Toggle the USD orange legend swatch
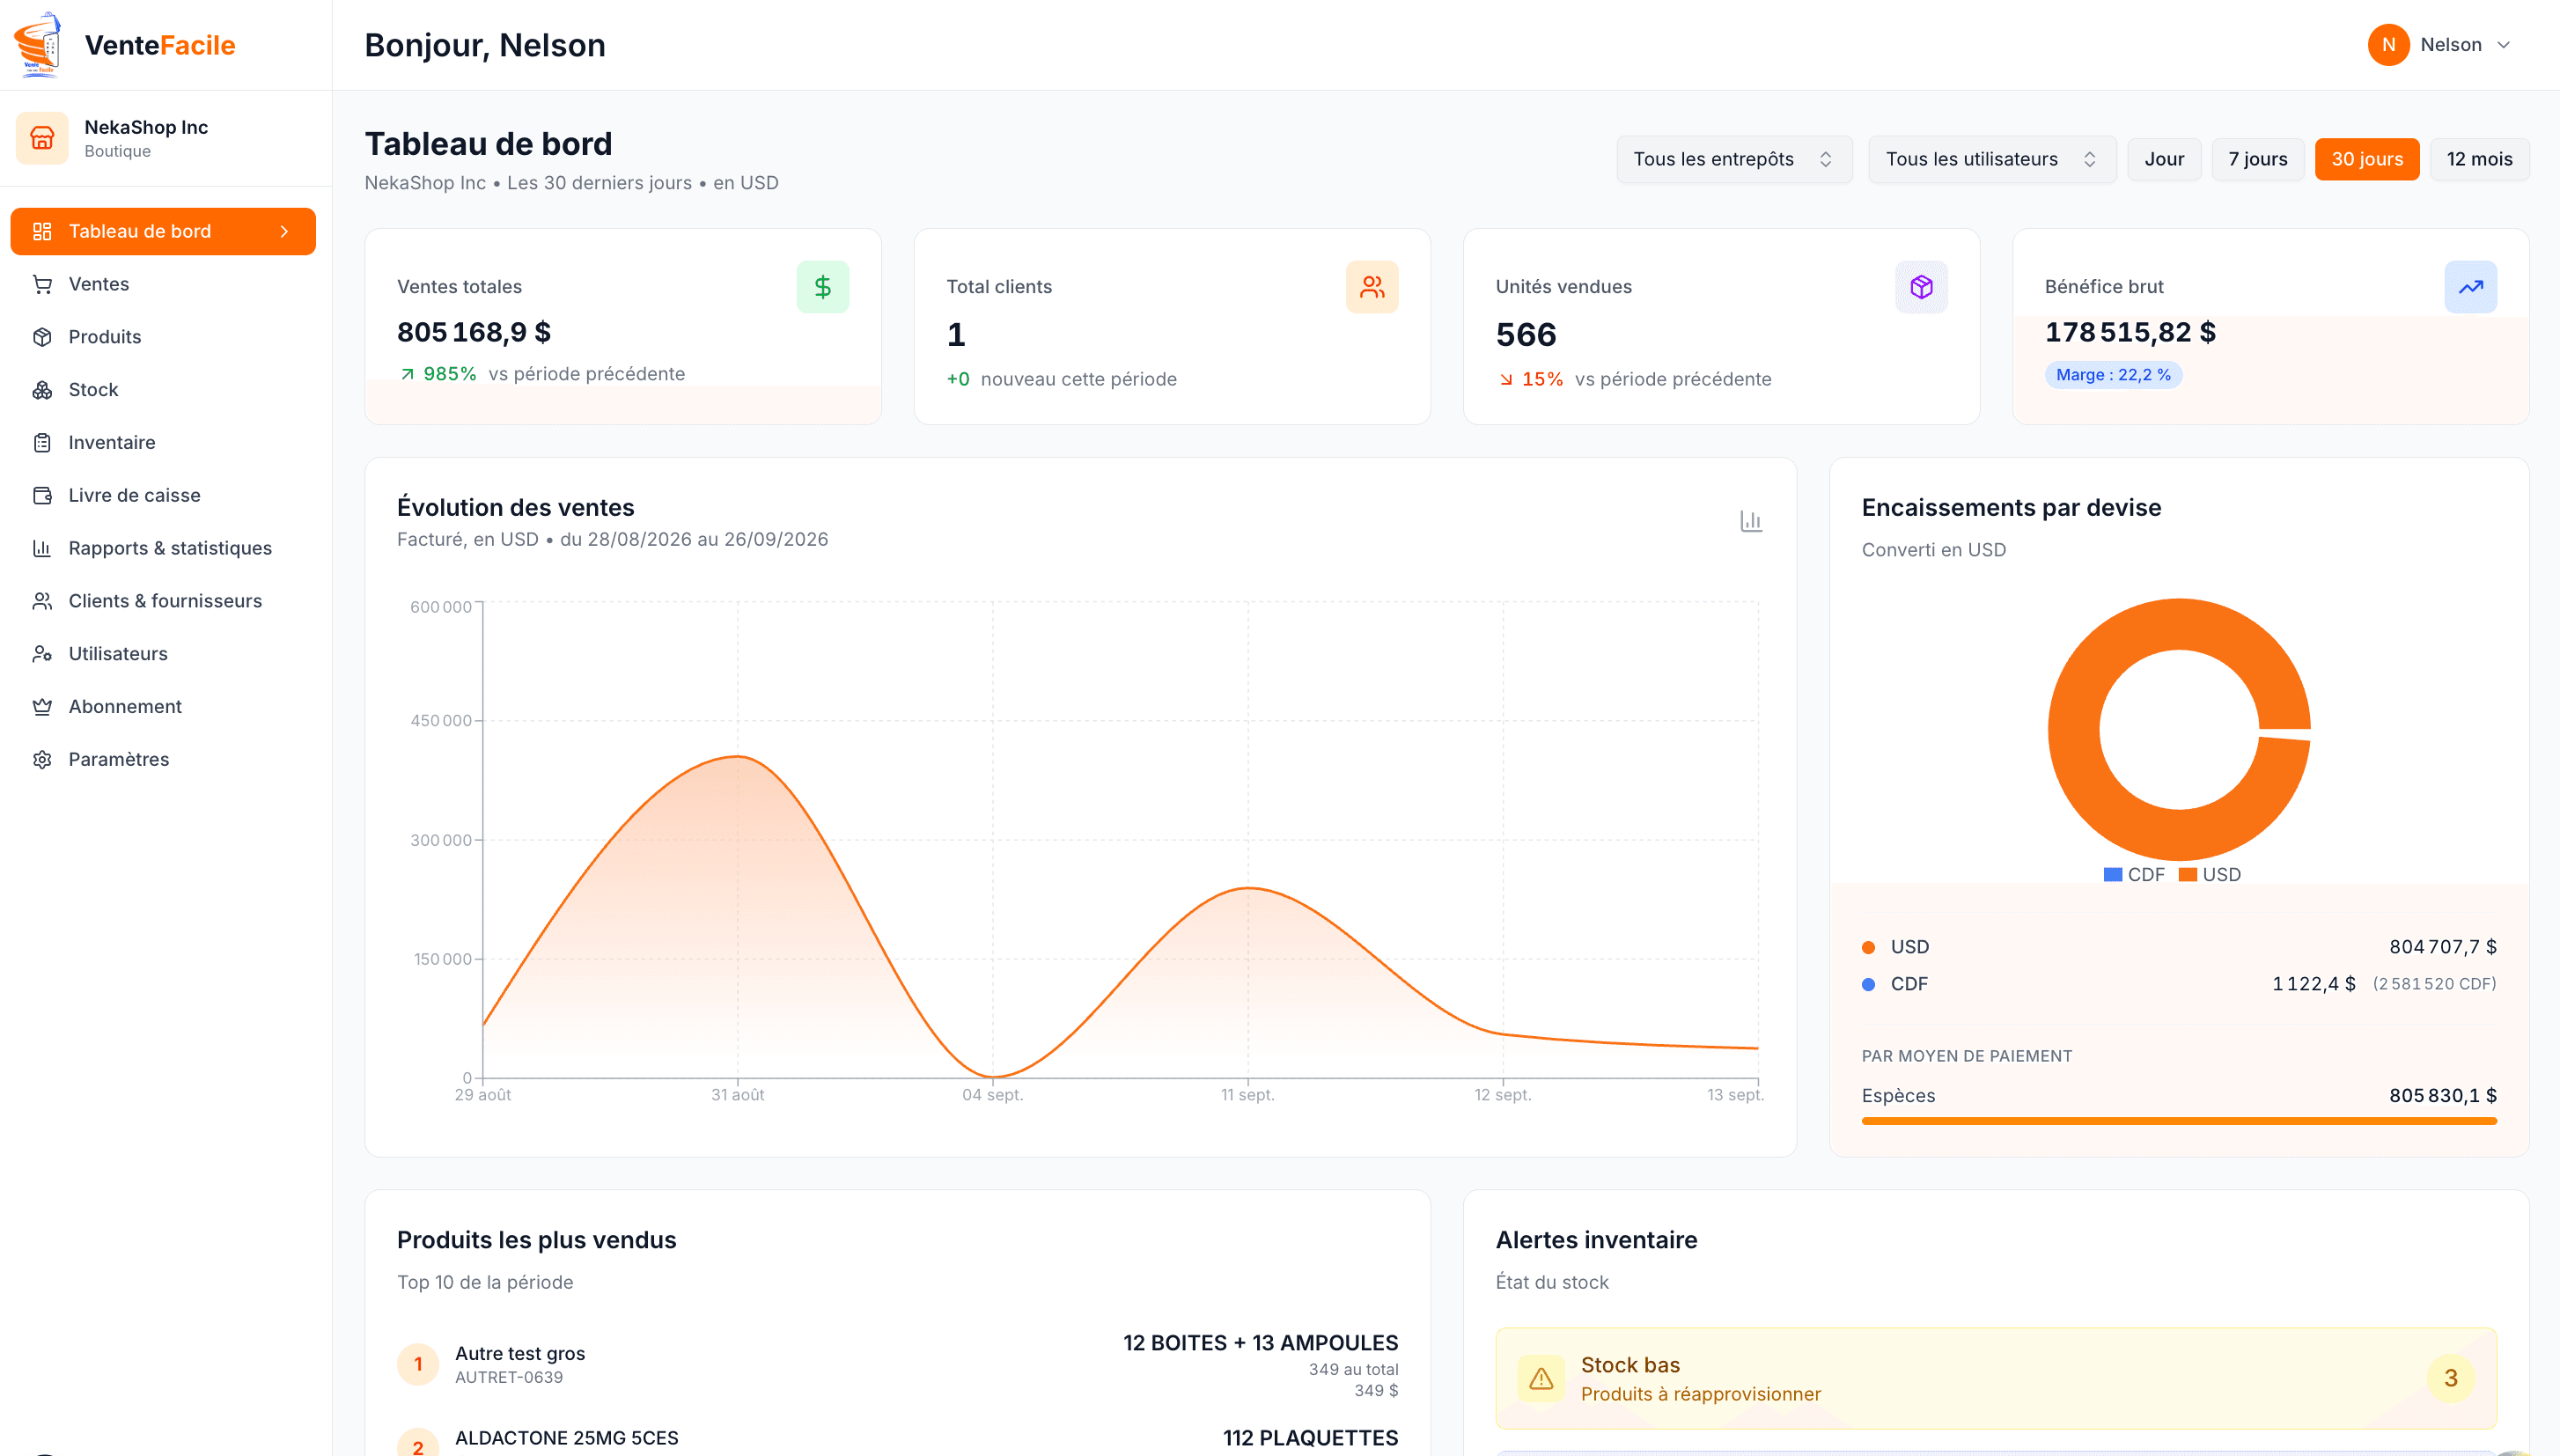2560x1456 pixels. coord(2187,875)
